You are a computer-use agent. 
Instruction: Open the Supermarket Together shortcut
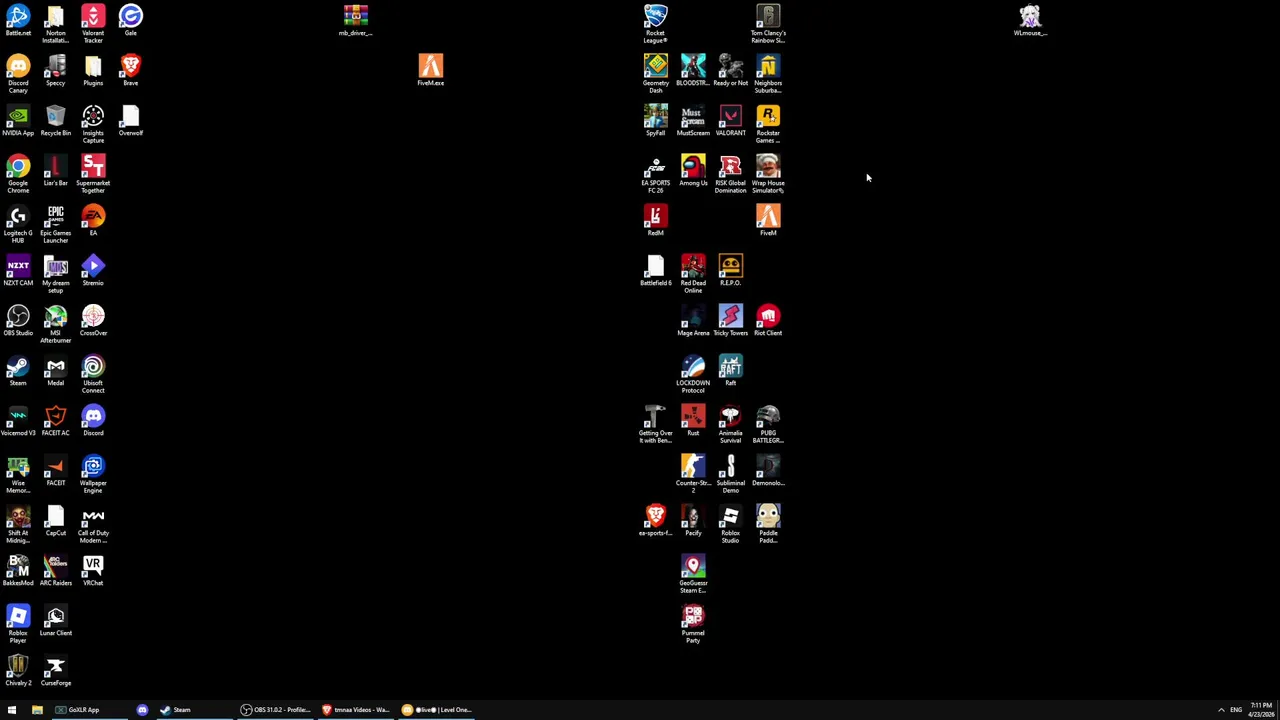pos(93,174)
